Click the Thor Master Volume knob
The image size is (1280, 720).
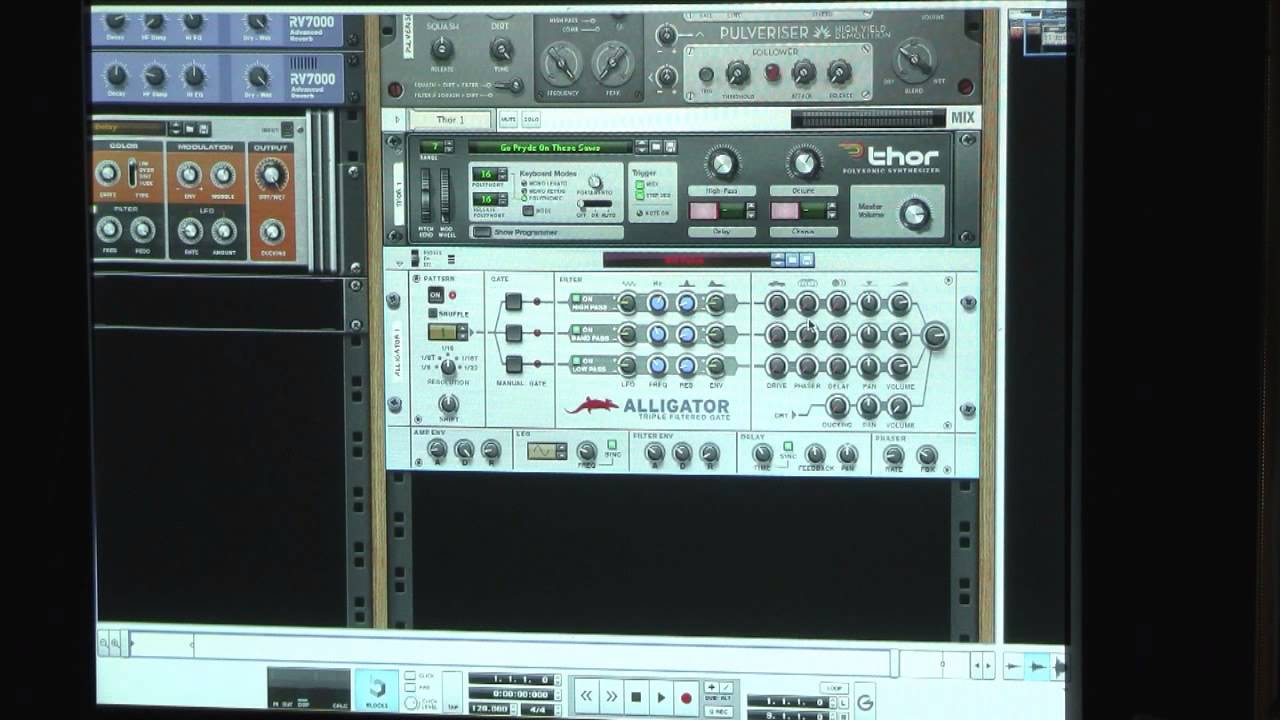coord(914,213)
